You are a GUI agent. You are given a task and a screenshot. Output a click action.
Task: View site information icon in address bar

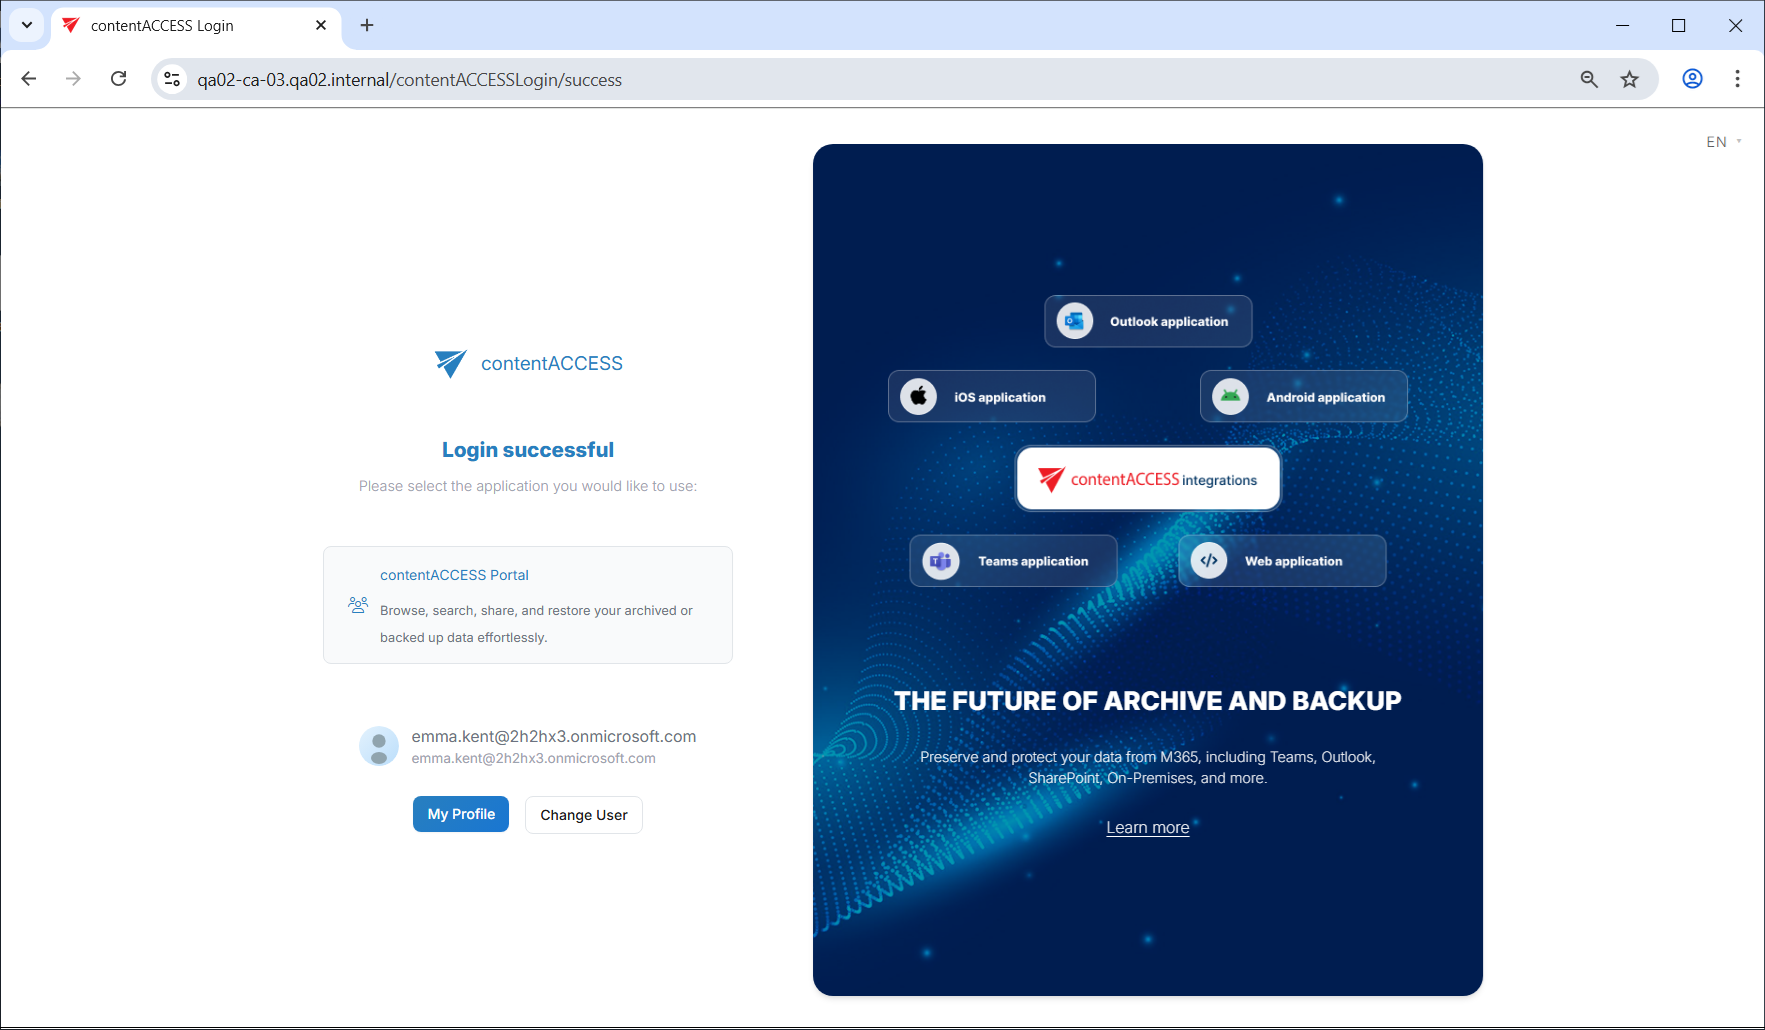pyautogui.click(x=172, y=79)
